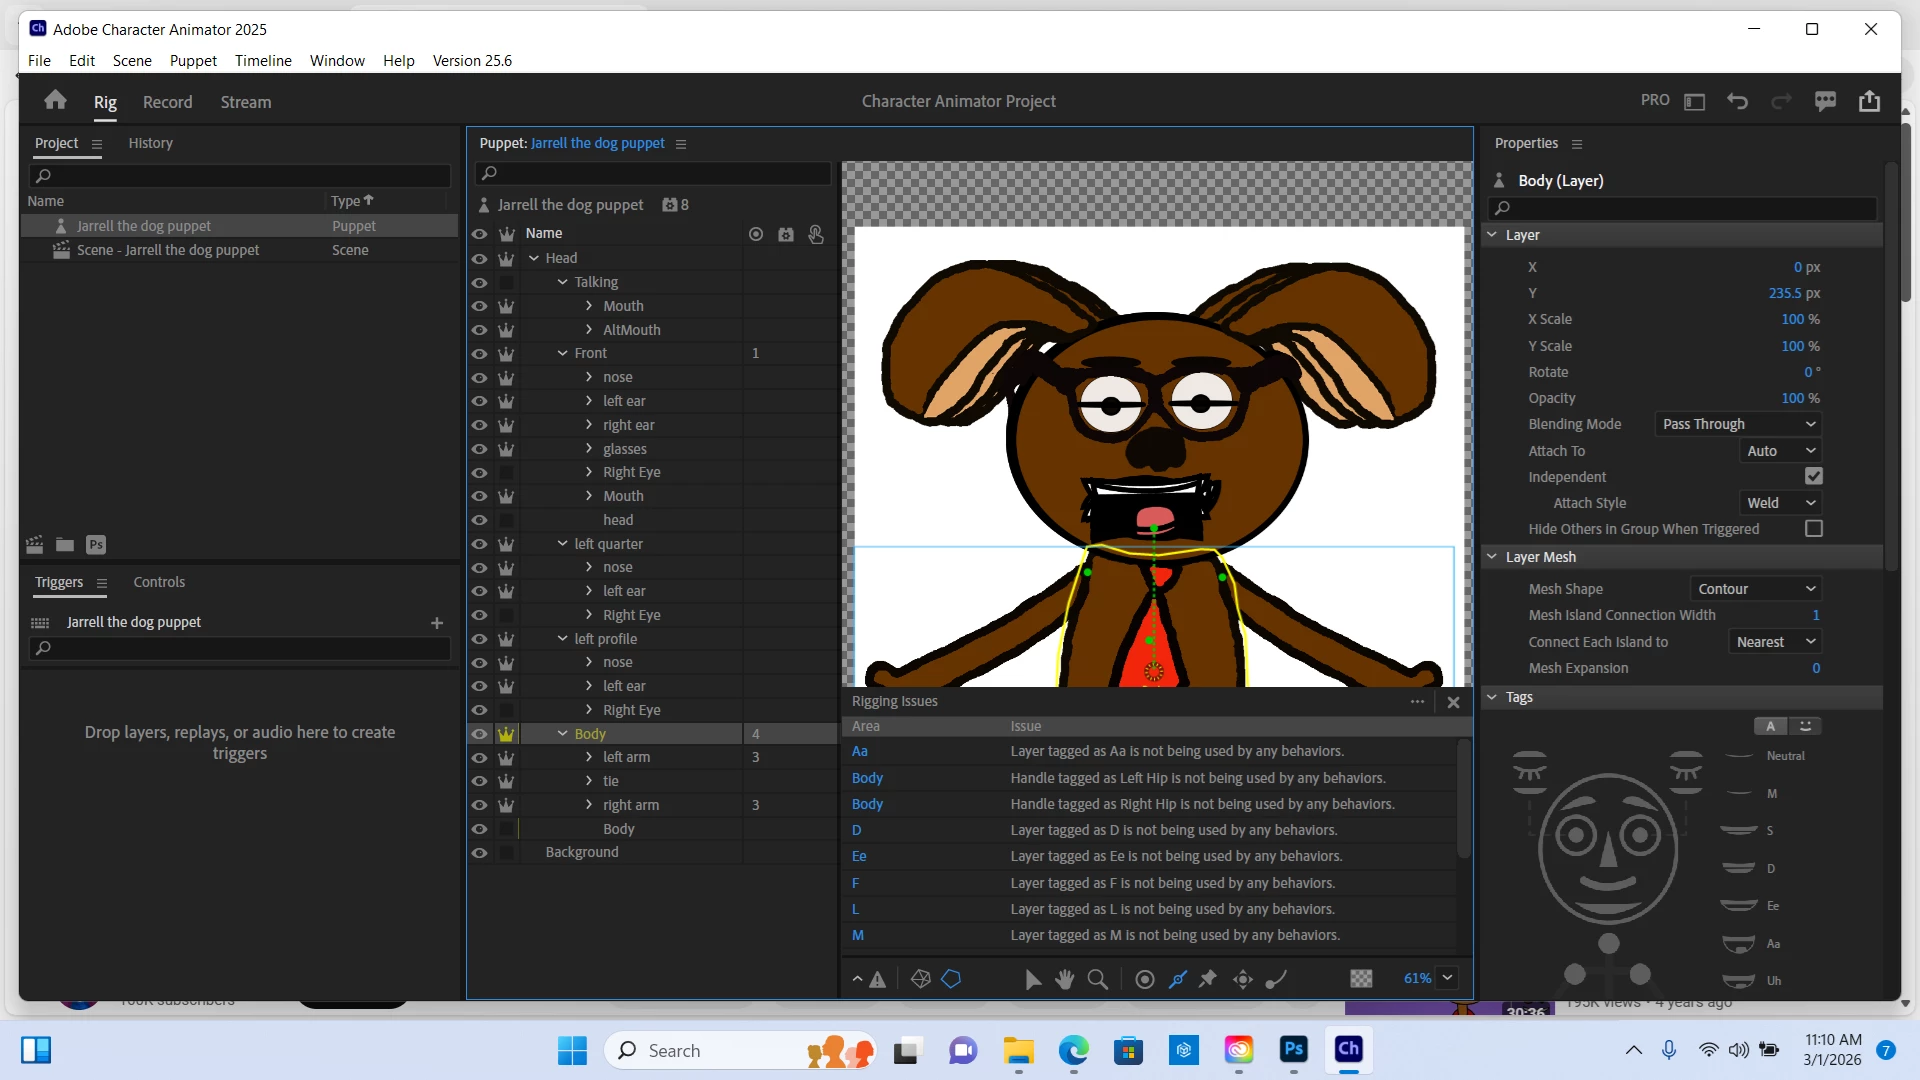Close the Rigging Issues panel
The image size is (1920, 1080).
pyautogui.click(x=1453, y=702)
